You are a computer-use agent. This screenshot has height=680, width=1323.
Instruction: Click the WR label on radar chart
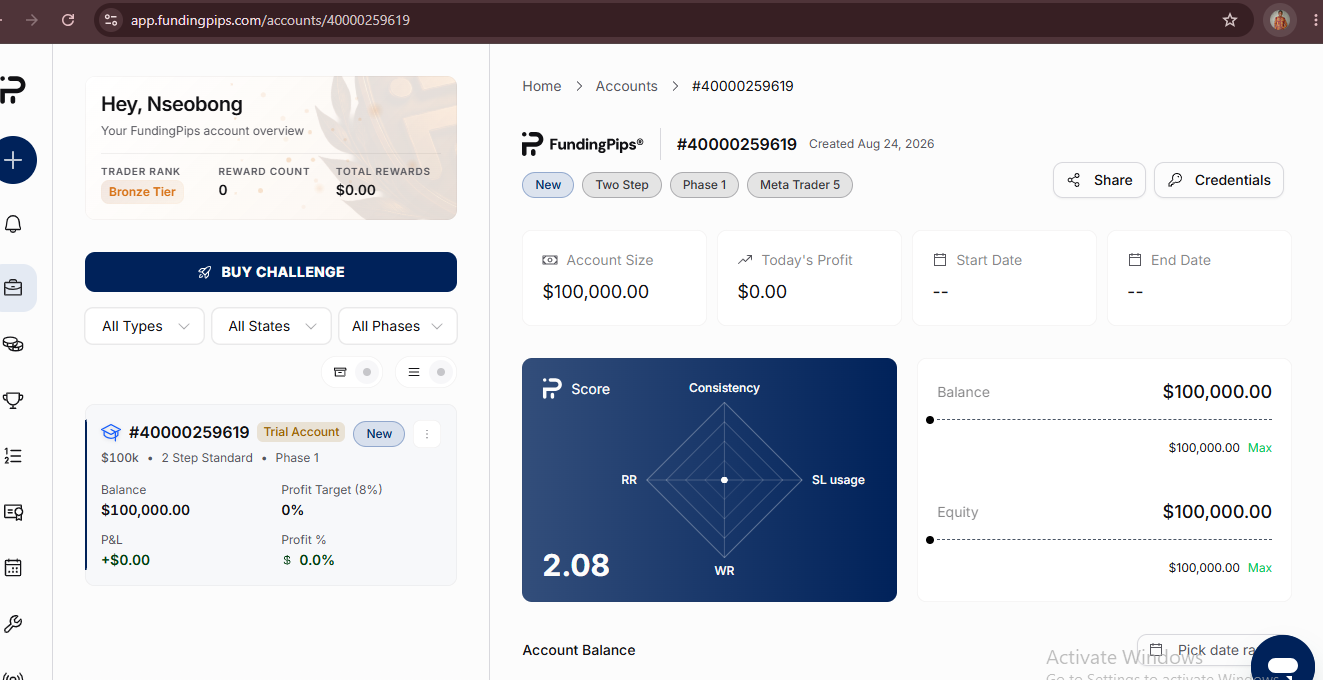click(724, 571)
